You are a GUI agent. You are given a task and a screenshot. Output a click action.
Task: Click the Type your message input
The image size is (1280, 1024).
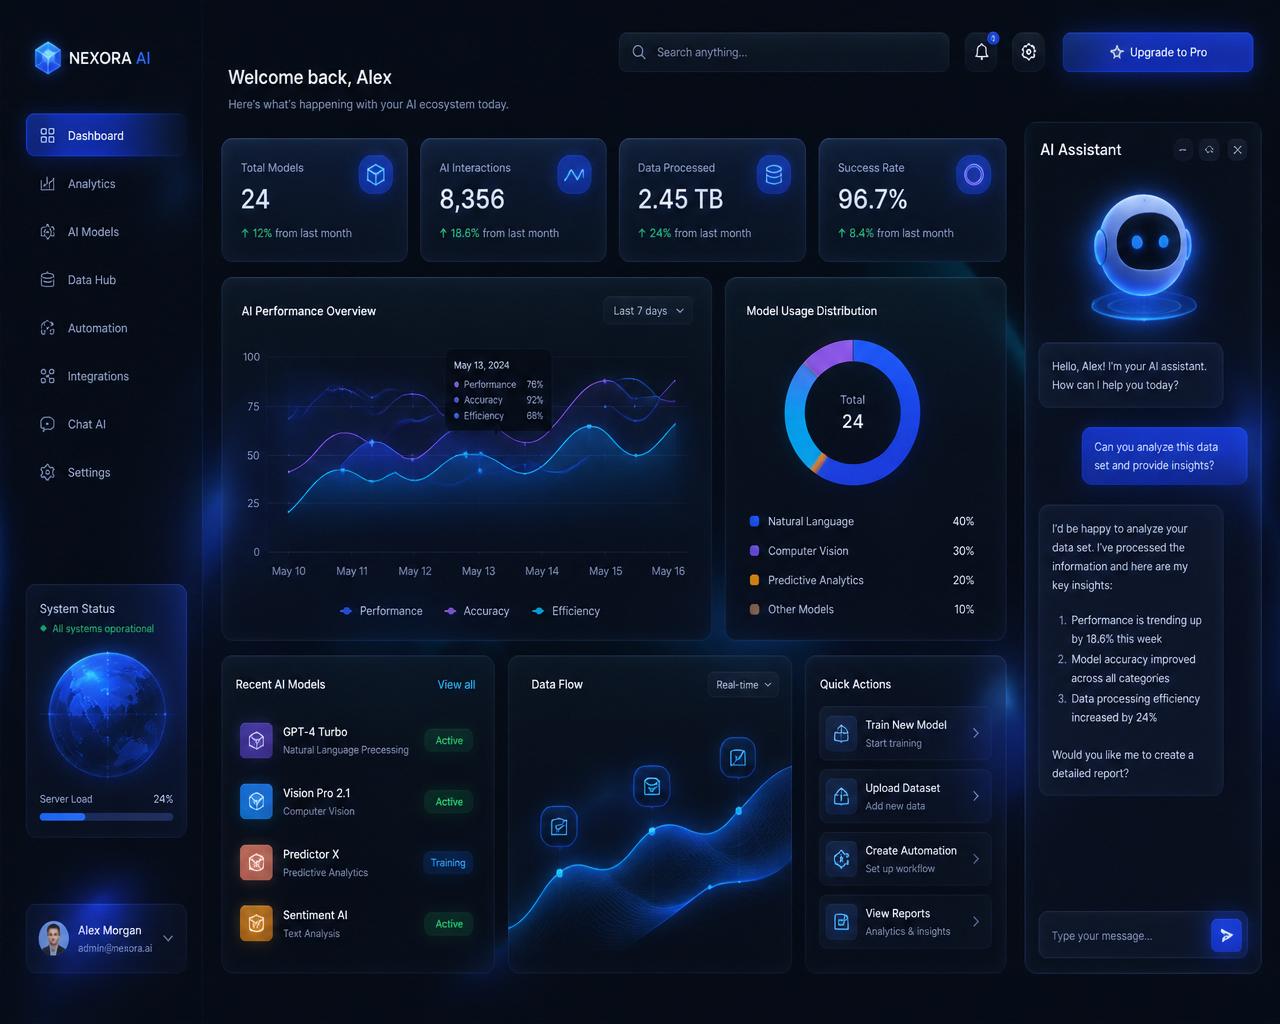1123,935
